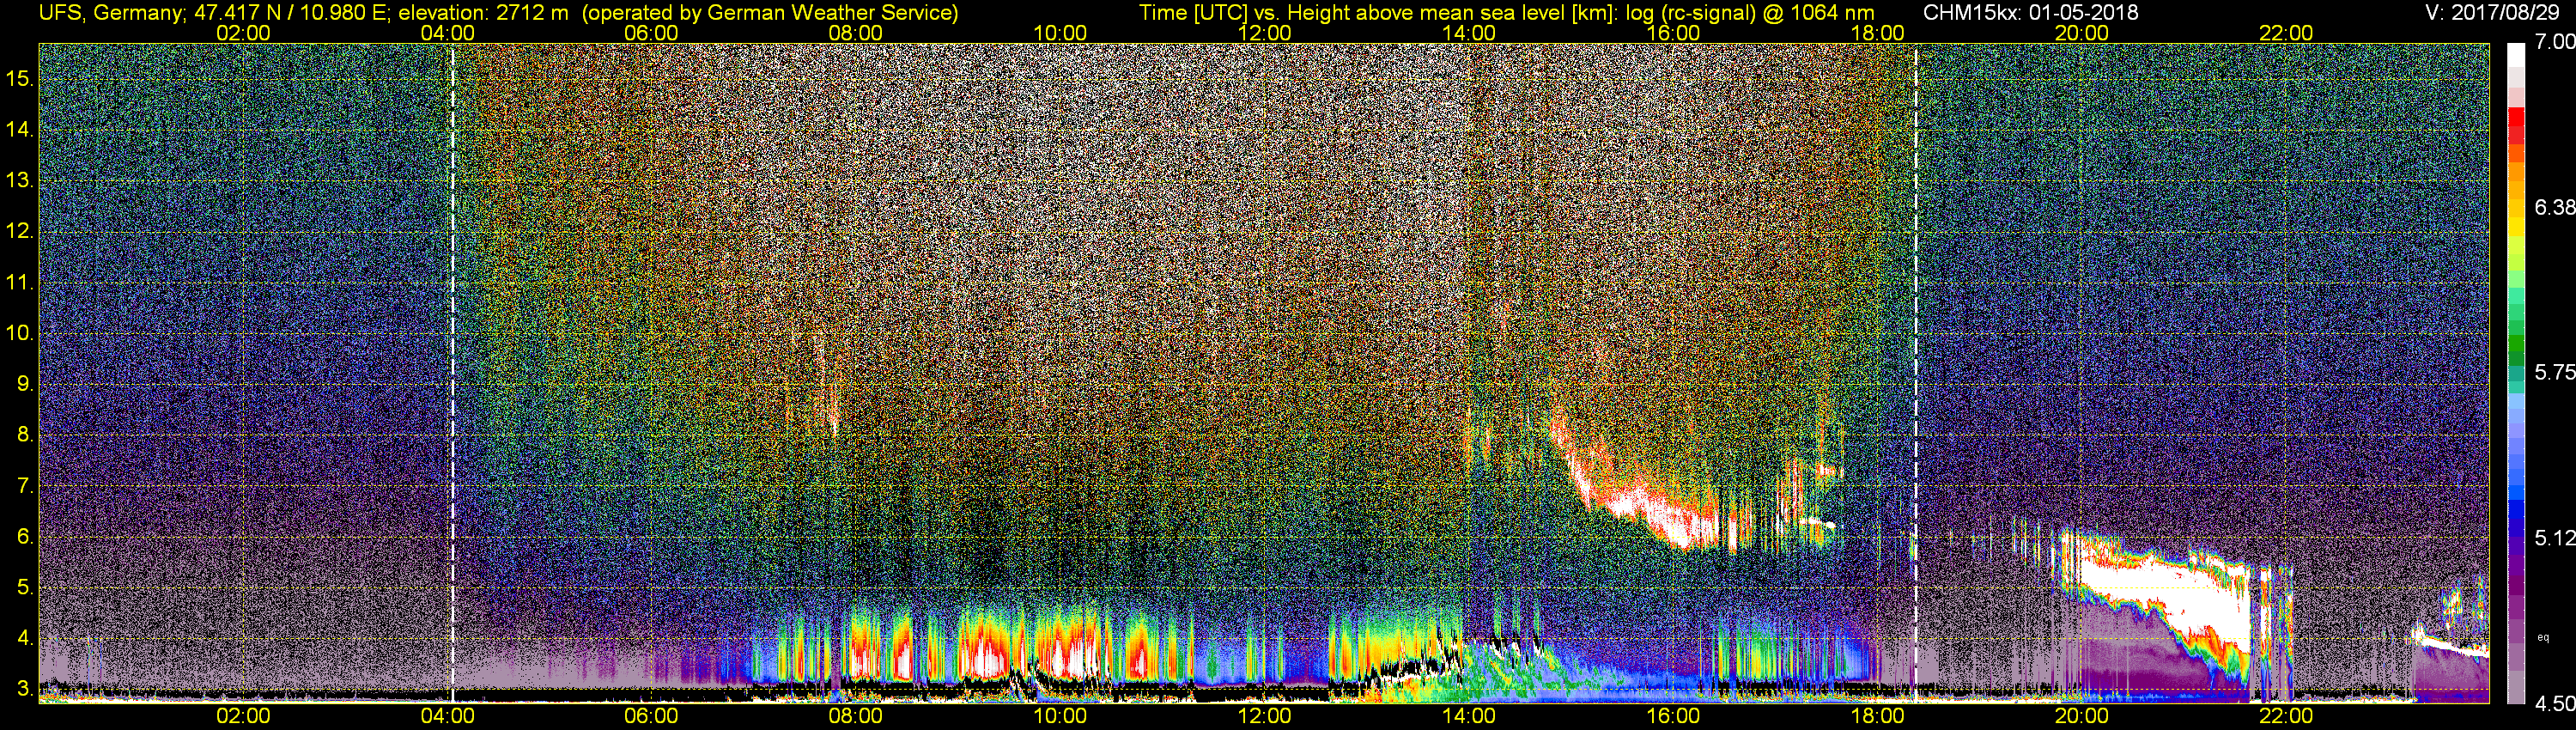
Task: Click the 08:00 label on the top time axis
Action: (x=856, y=33)
